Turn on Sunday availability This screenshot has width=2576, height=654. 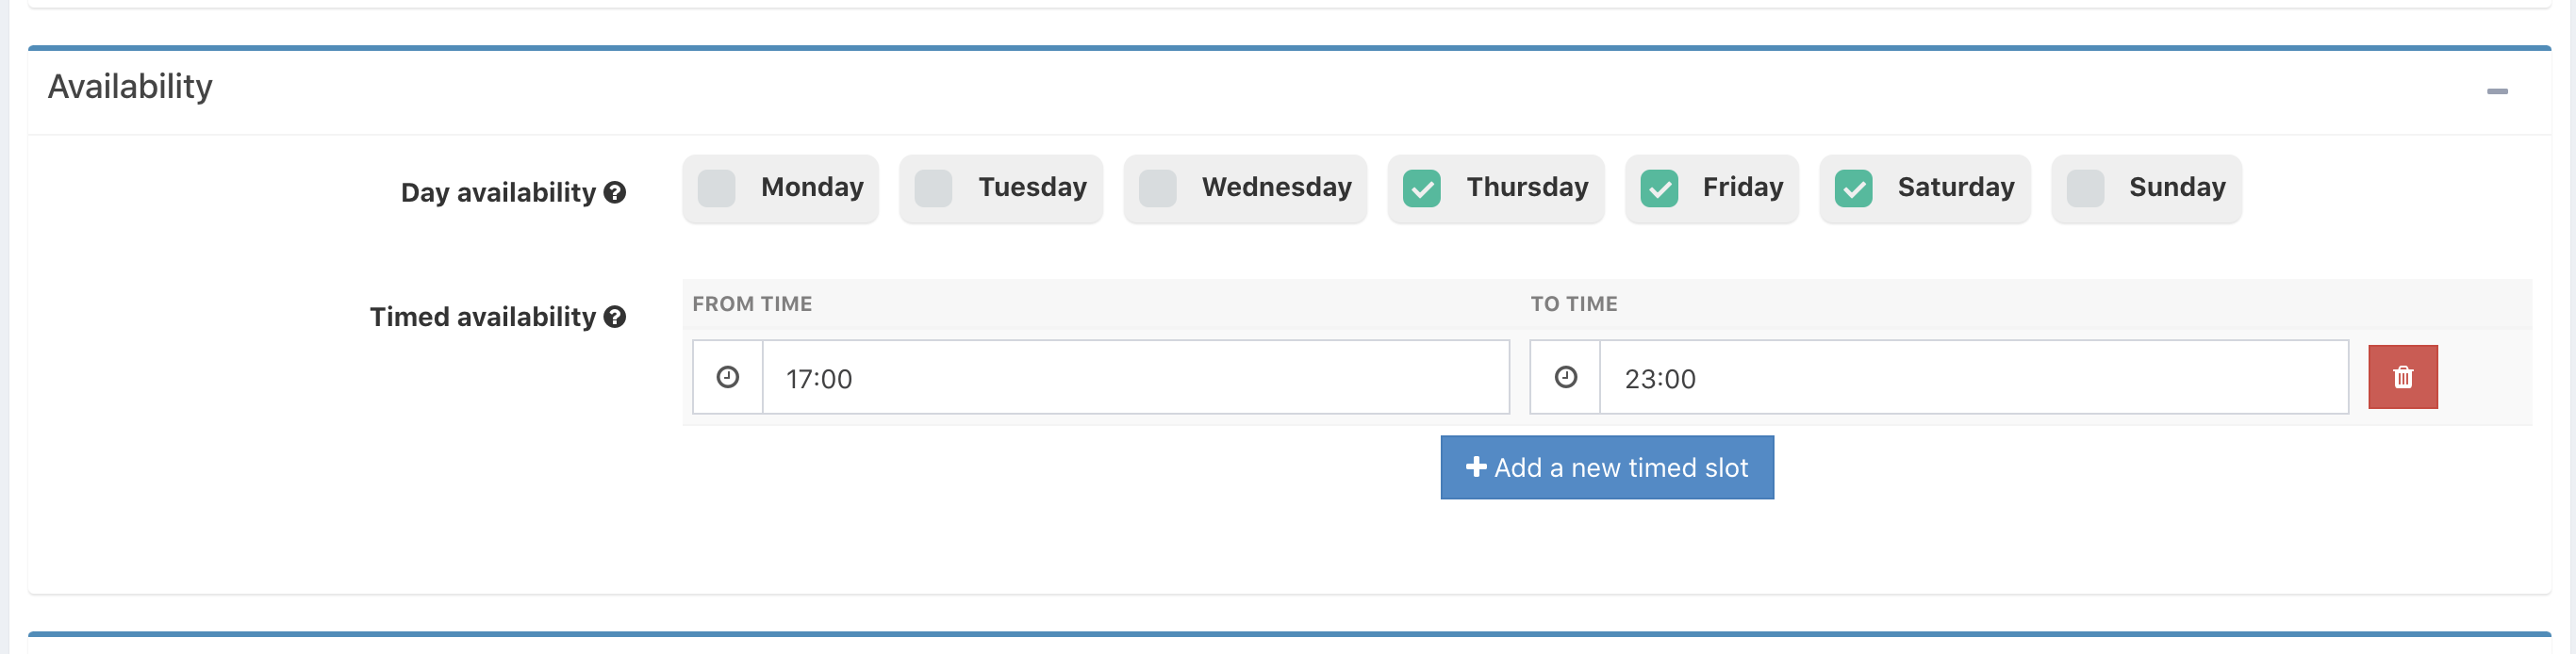pos(2085,188)
